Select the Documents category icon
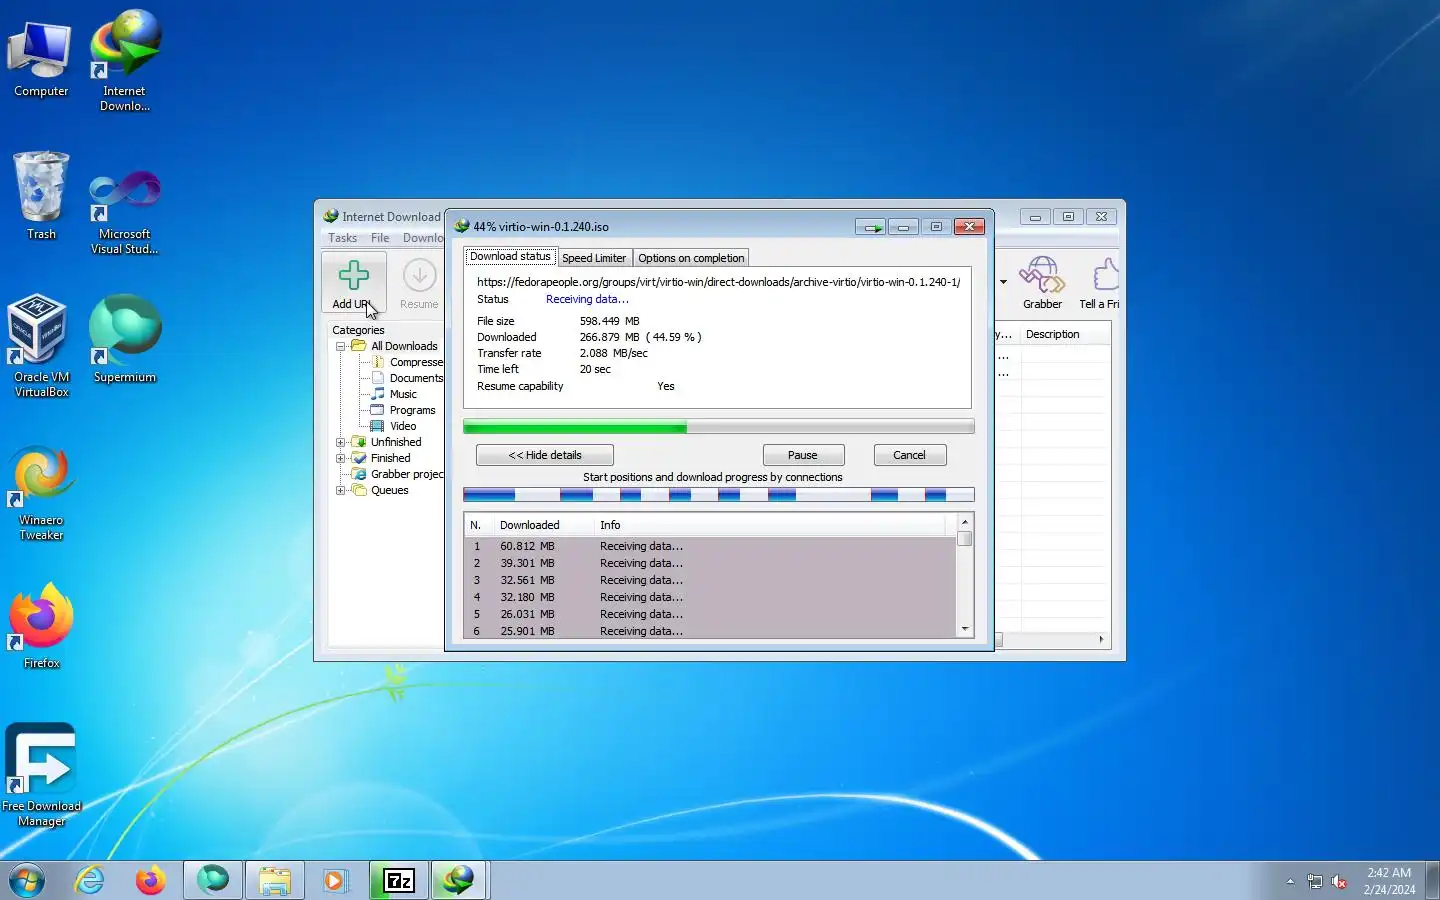The image size is (1440, 900). pos(378,378)
